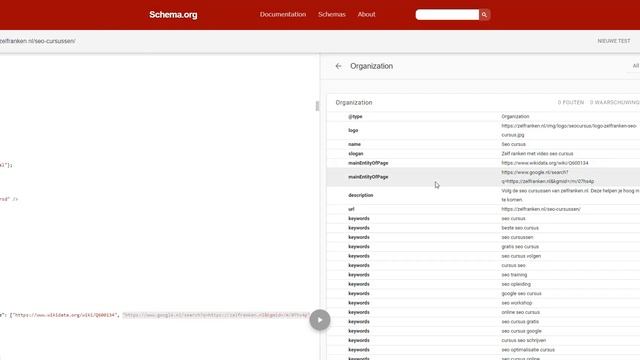Image resolution: width=640 pixels, height=360 pixels.
Task: Click logo value URL logo-zelfranken-seo-cursus.jpg
Action: click(x=569, y=131)
